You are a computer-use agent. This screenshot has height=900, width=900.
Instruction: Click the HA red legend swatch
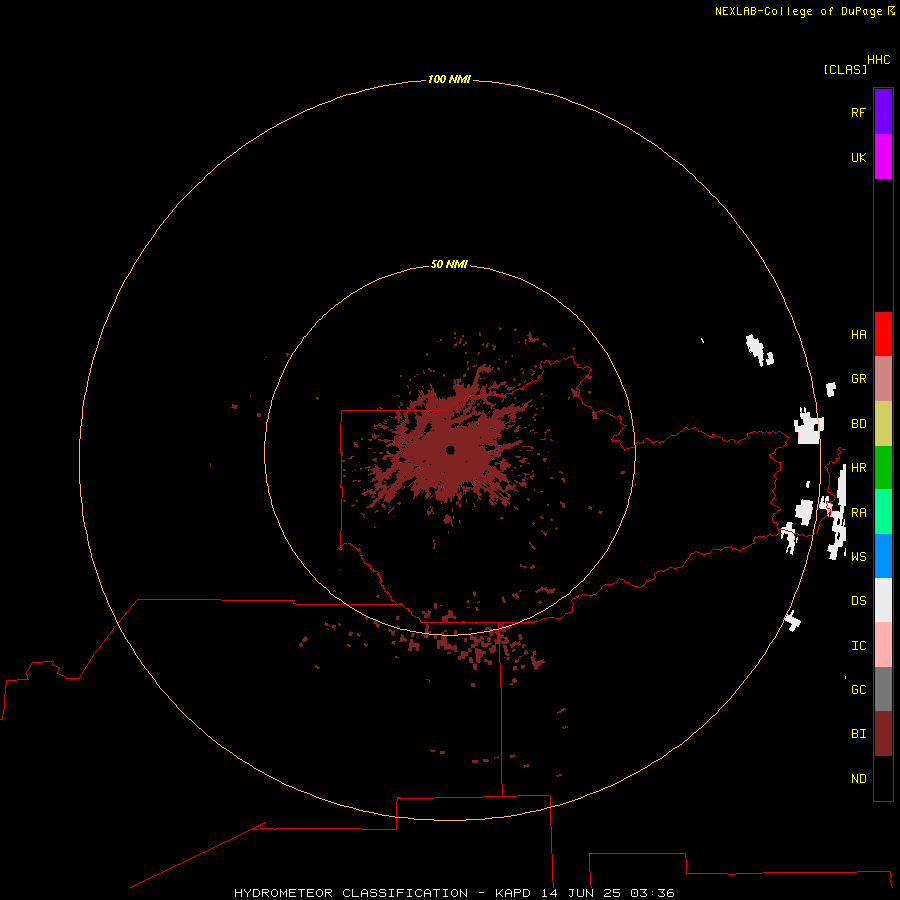click(883, 334)
